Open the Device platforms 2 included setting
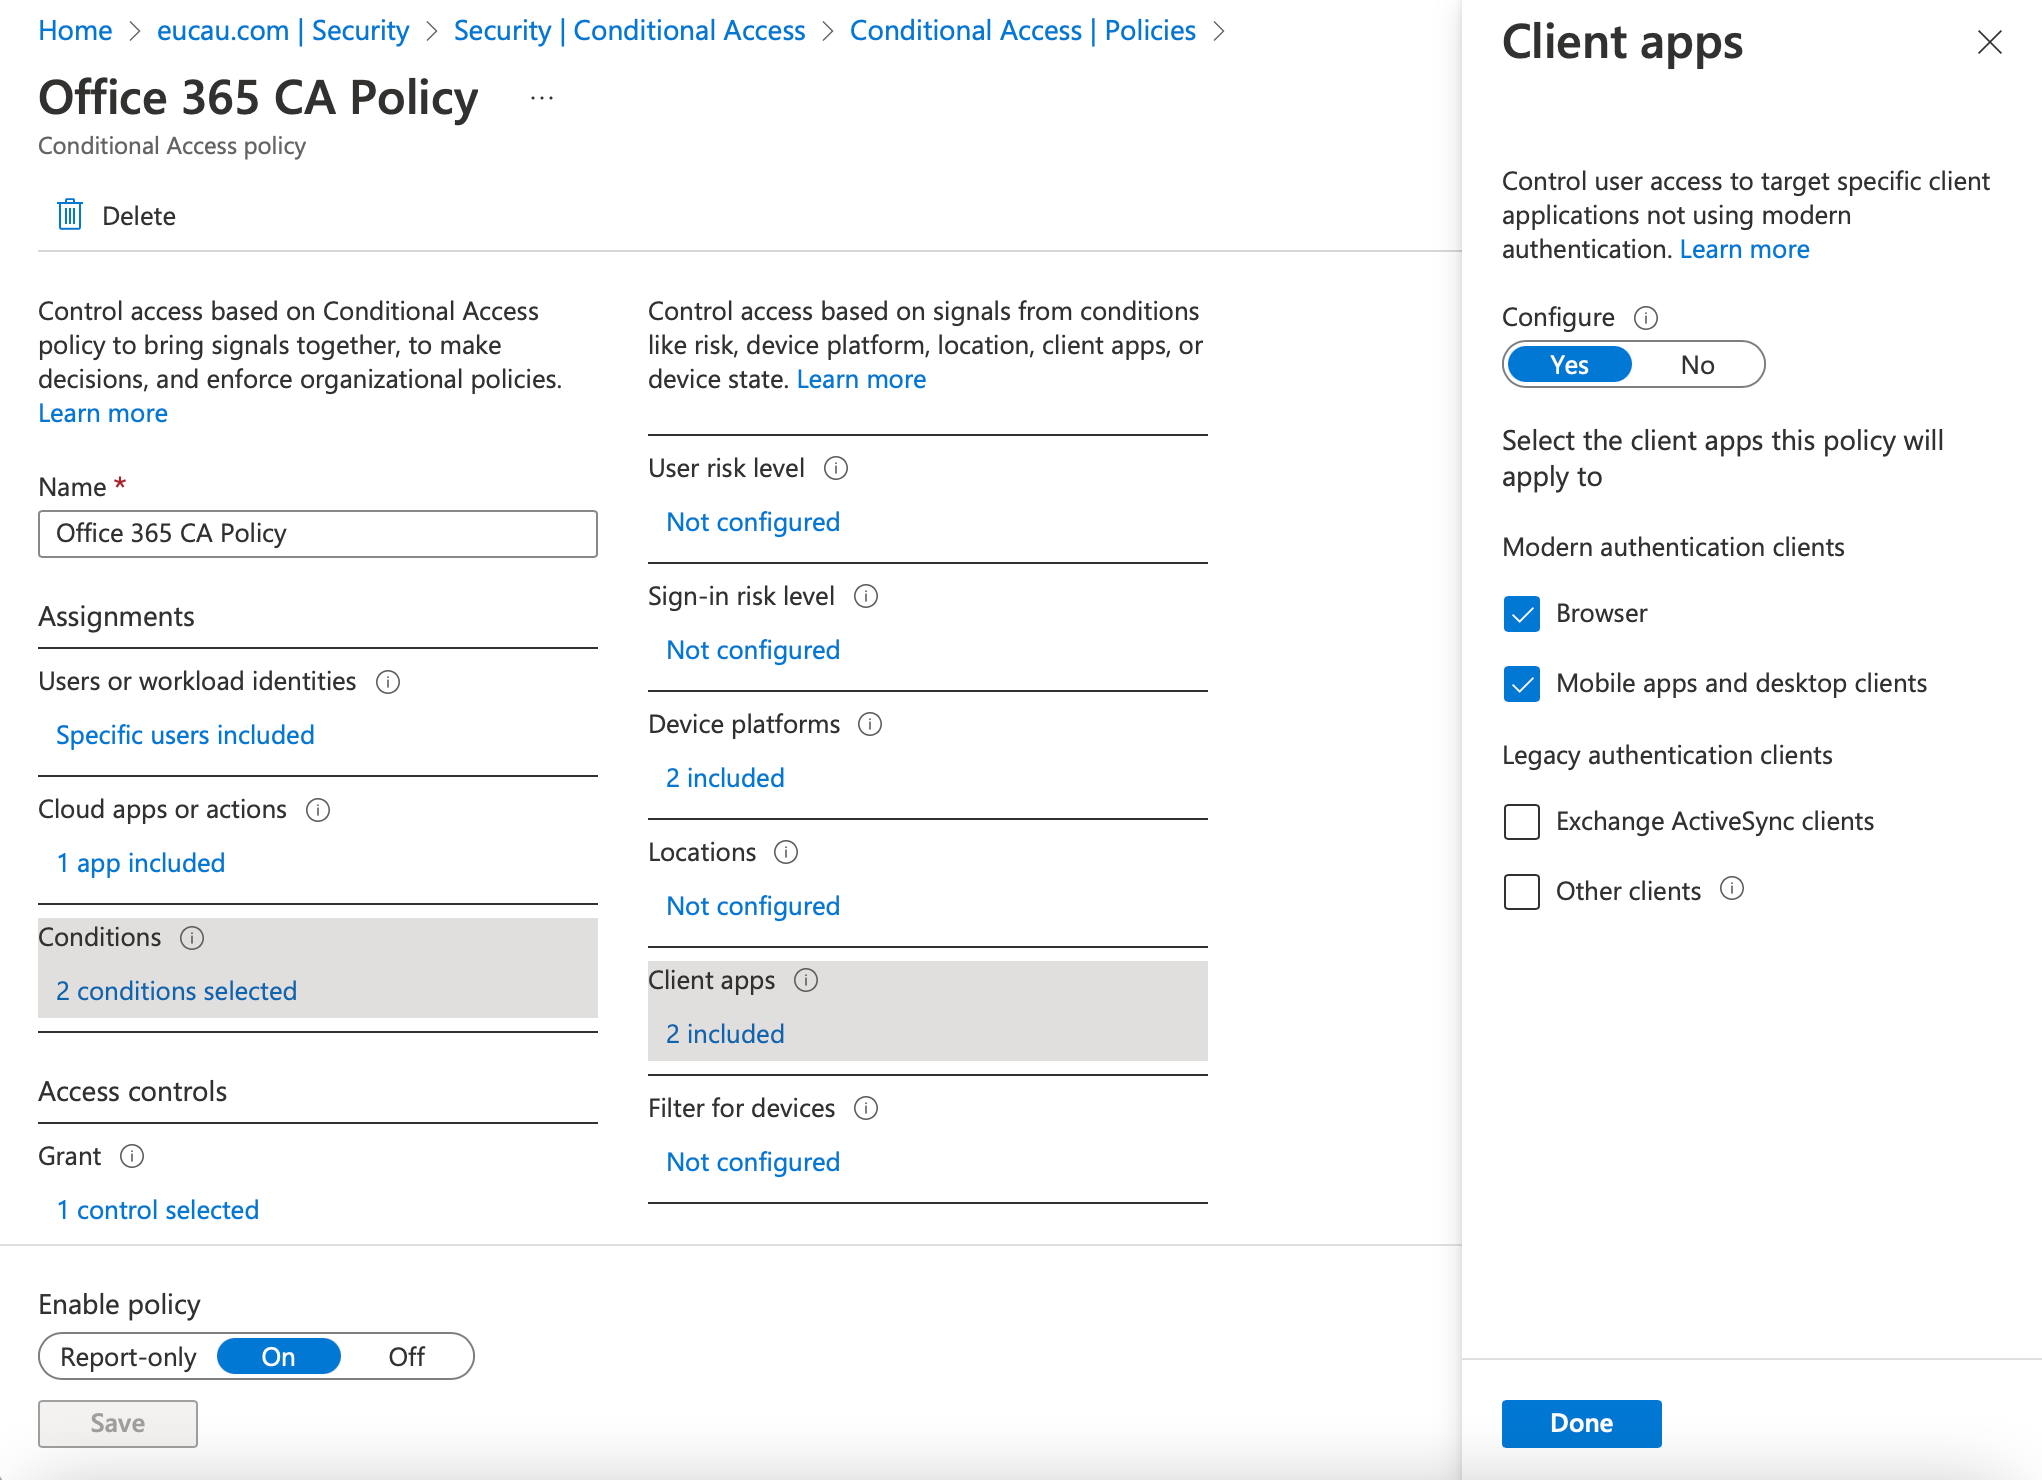 tap(725, 778)
